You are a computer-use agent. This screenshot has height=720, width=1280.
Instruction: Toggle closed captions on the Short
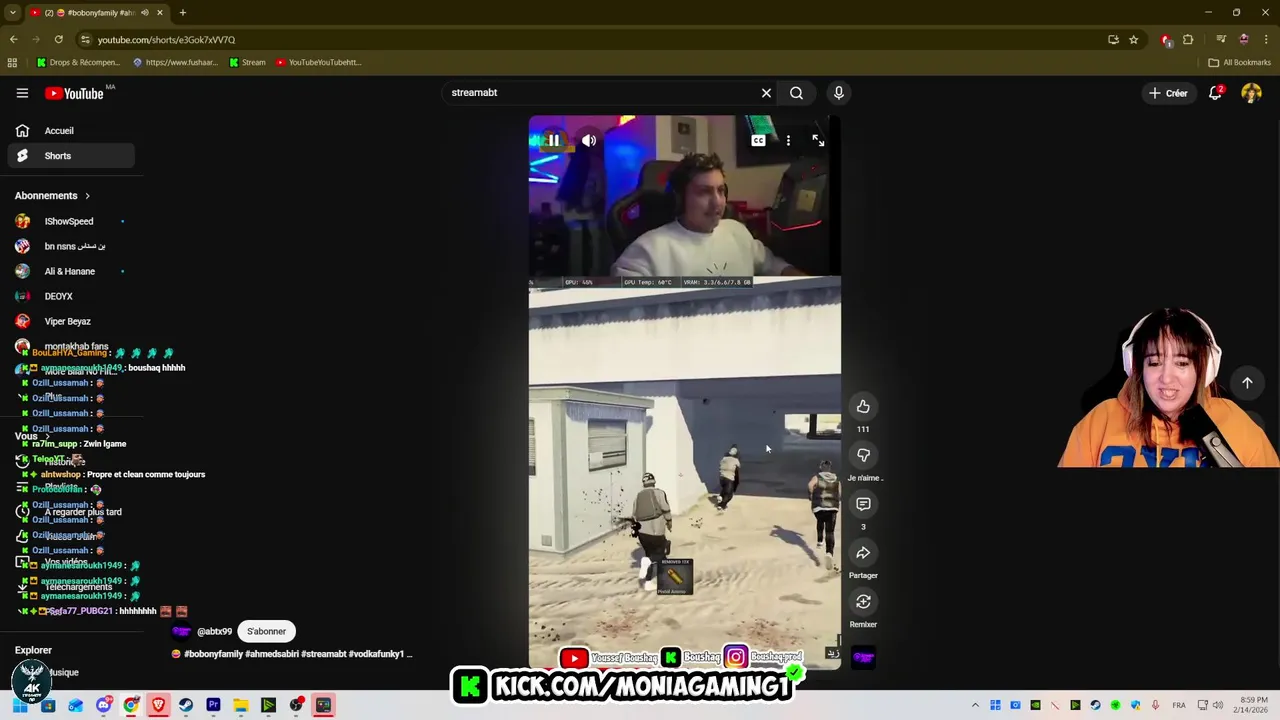758,141
